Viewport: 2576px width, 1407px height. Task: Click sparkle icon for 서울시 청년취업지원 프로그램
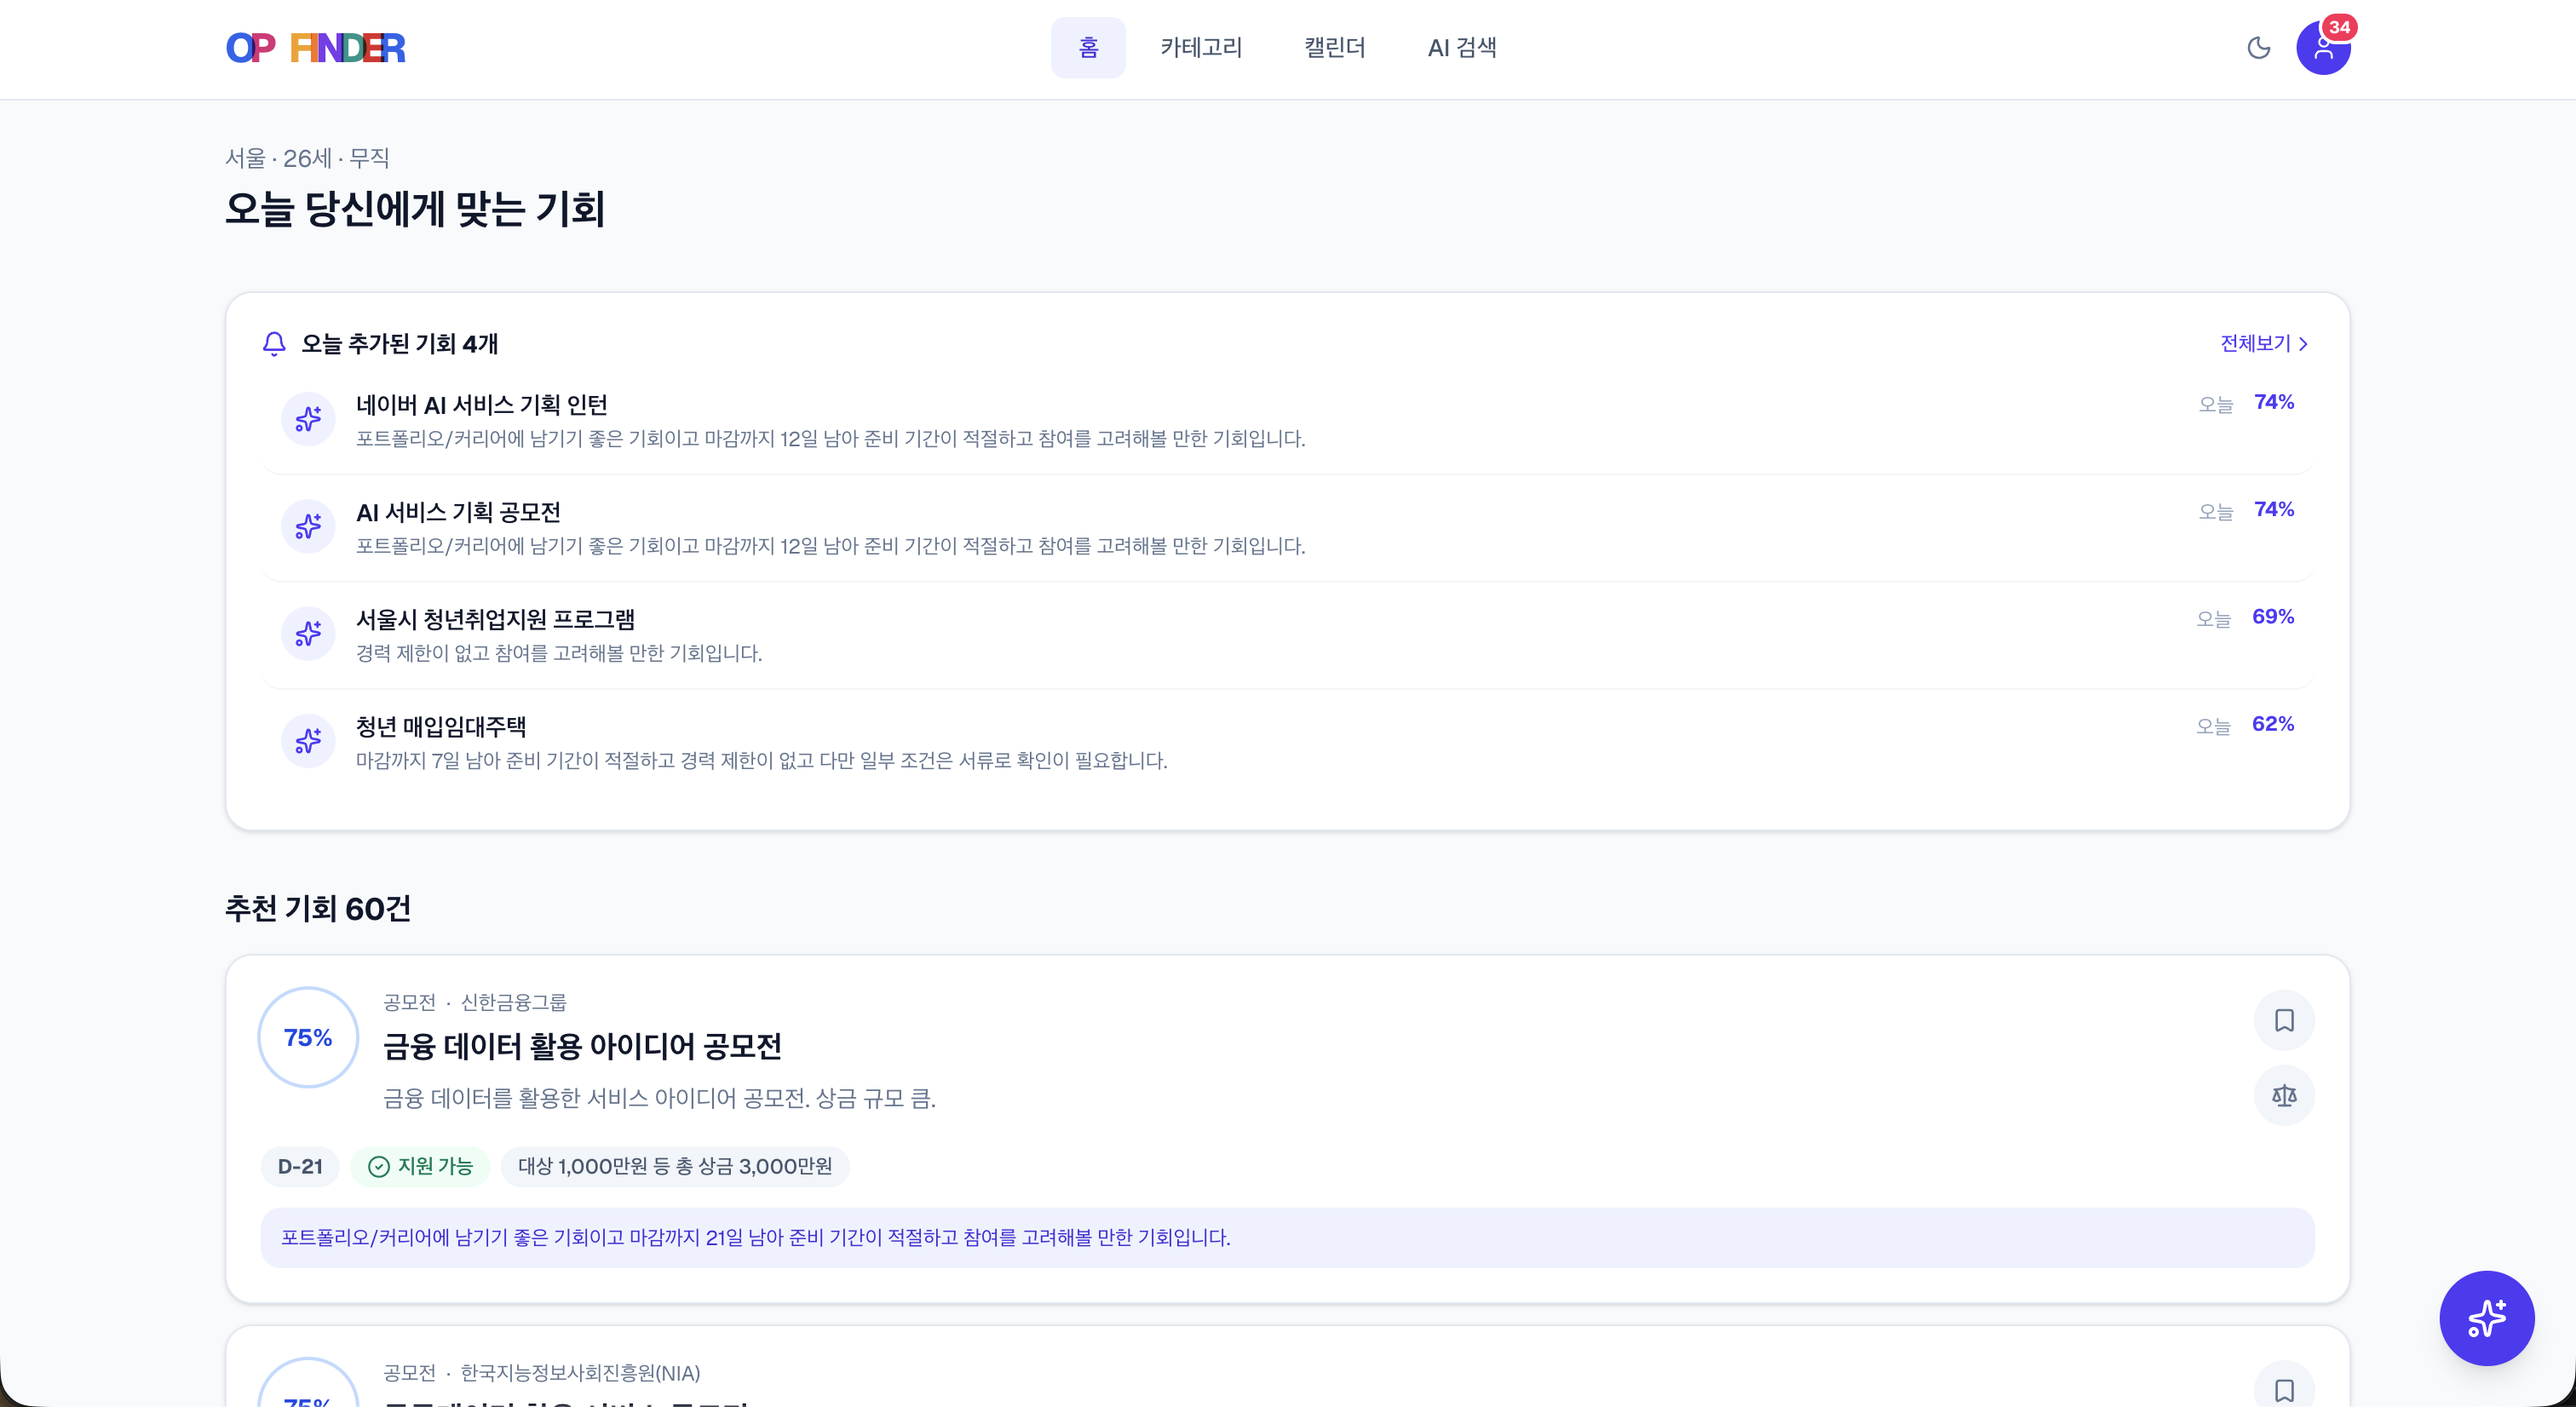pyautogui.click(x=308, y=633)
